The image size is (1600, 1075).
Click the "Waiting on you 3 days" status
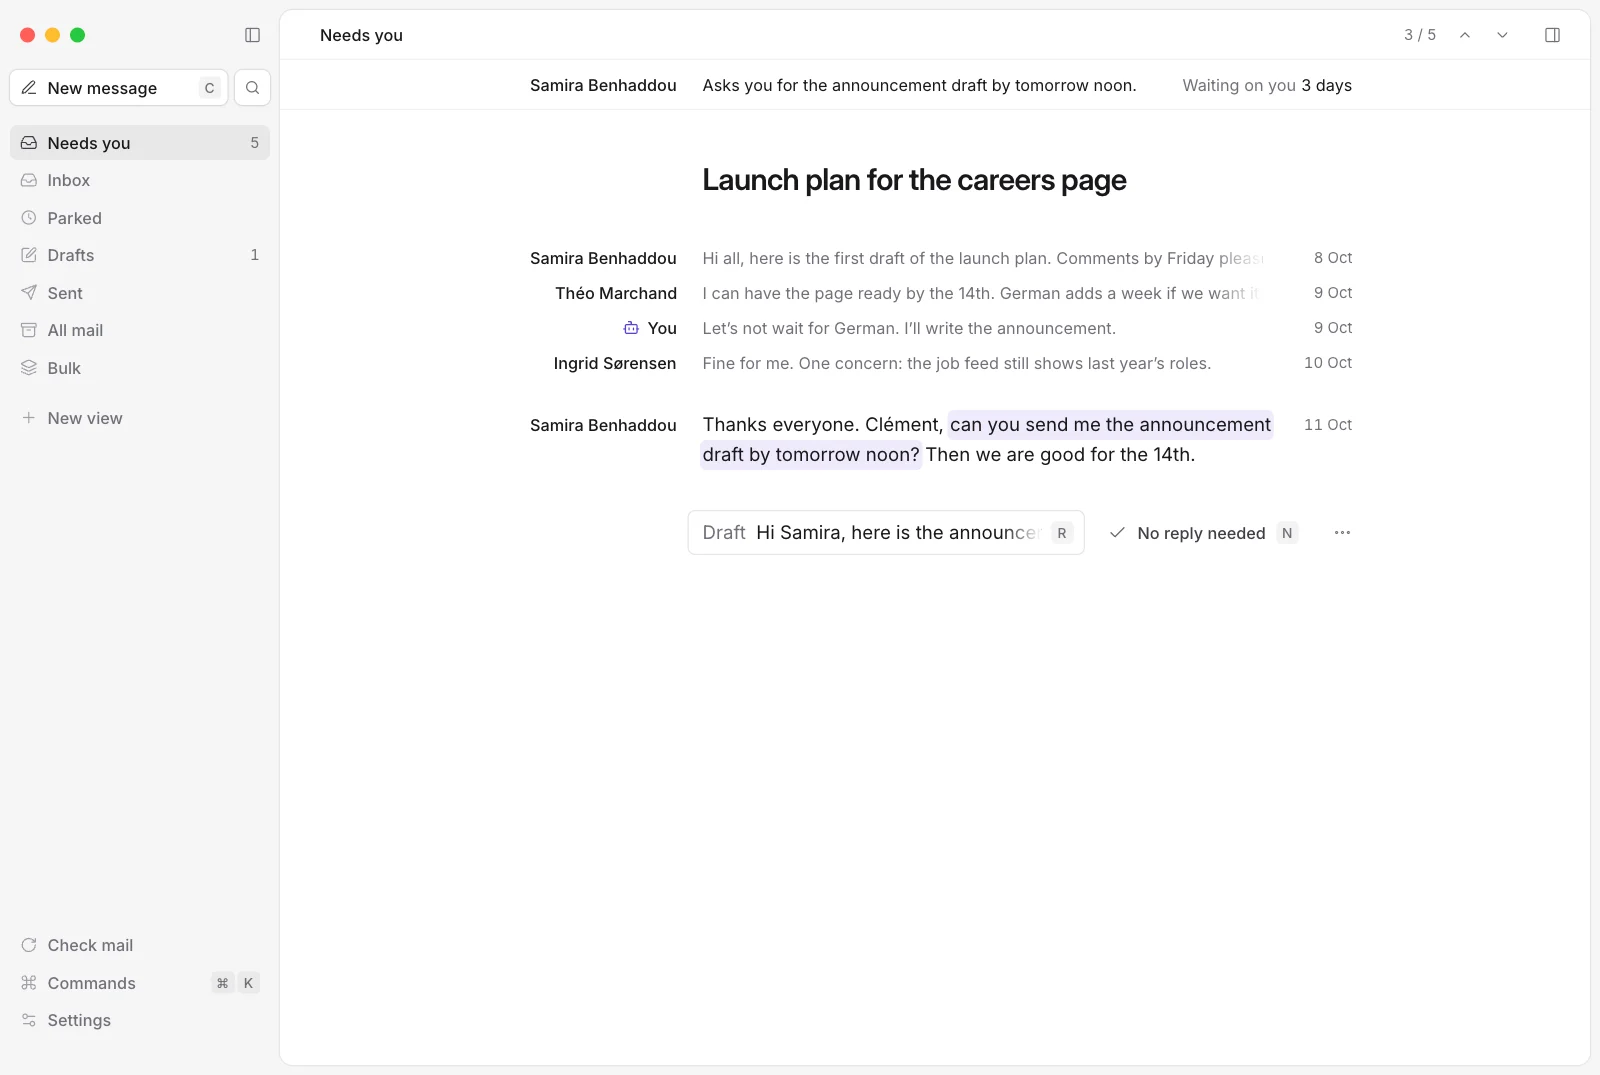point(1267,85)
